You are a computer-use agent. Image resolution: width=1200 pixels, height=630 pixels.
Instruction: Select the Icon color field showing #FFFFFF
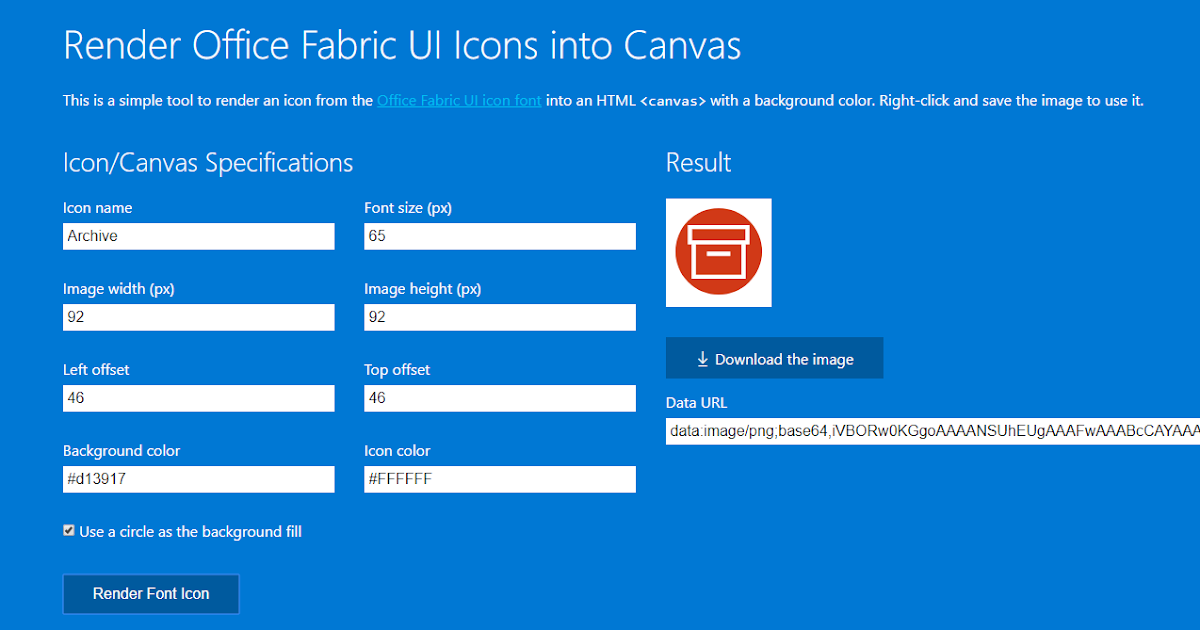coord(499,479)
